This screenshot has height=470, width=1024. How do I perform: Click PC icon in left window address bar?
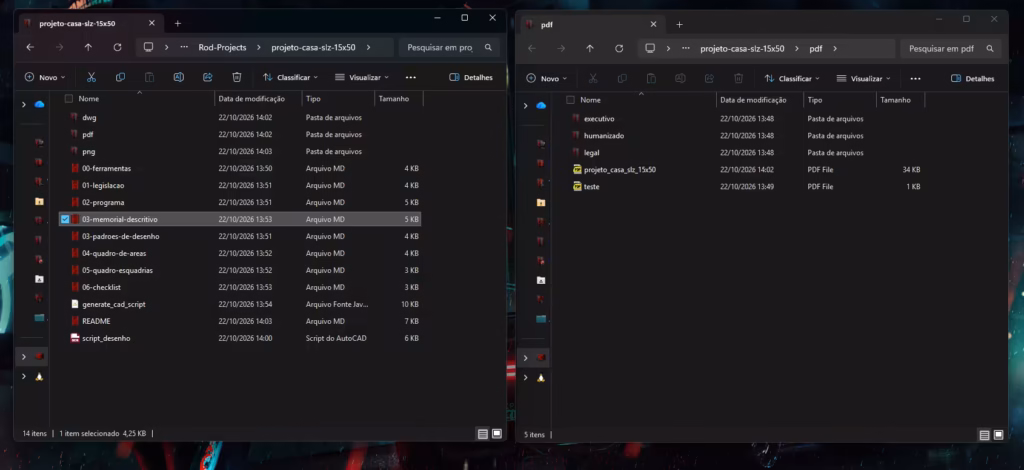pyautogui.click(x=148, y=48)
